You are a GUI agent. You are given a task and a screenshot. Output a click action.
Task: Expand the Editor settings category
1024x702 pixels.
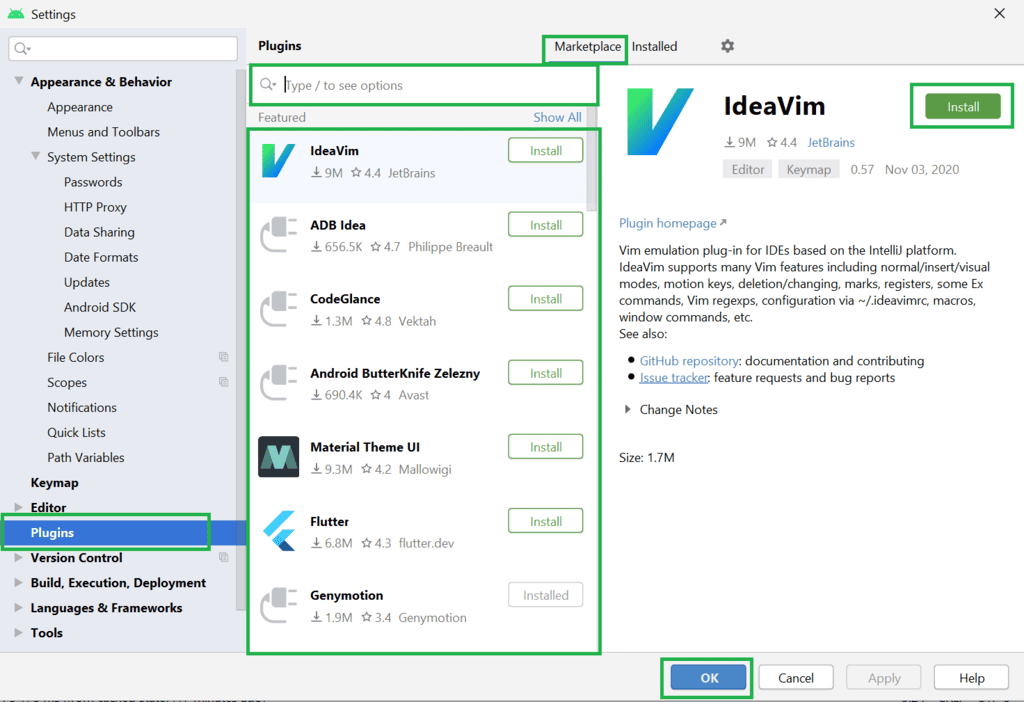coord(18,507)
